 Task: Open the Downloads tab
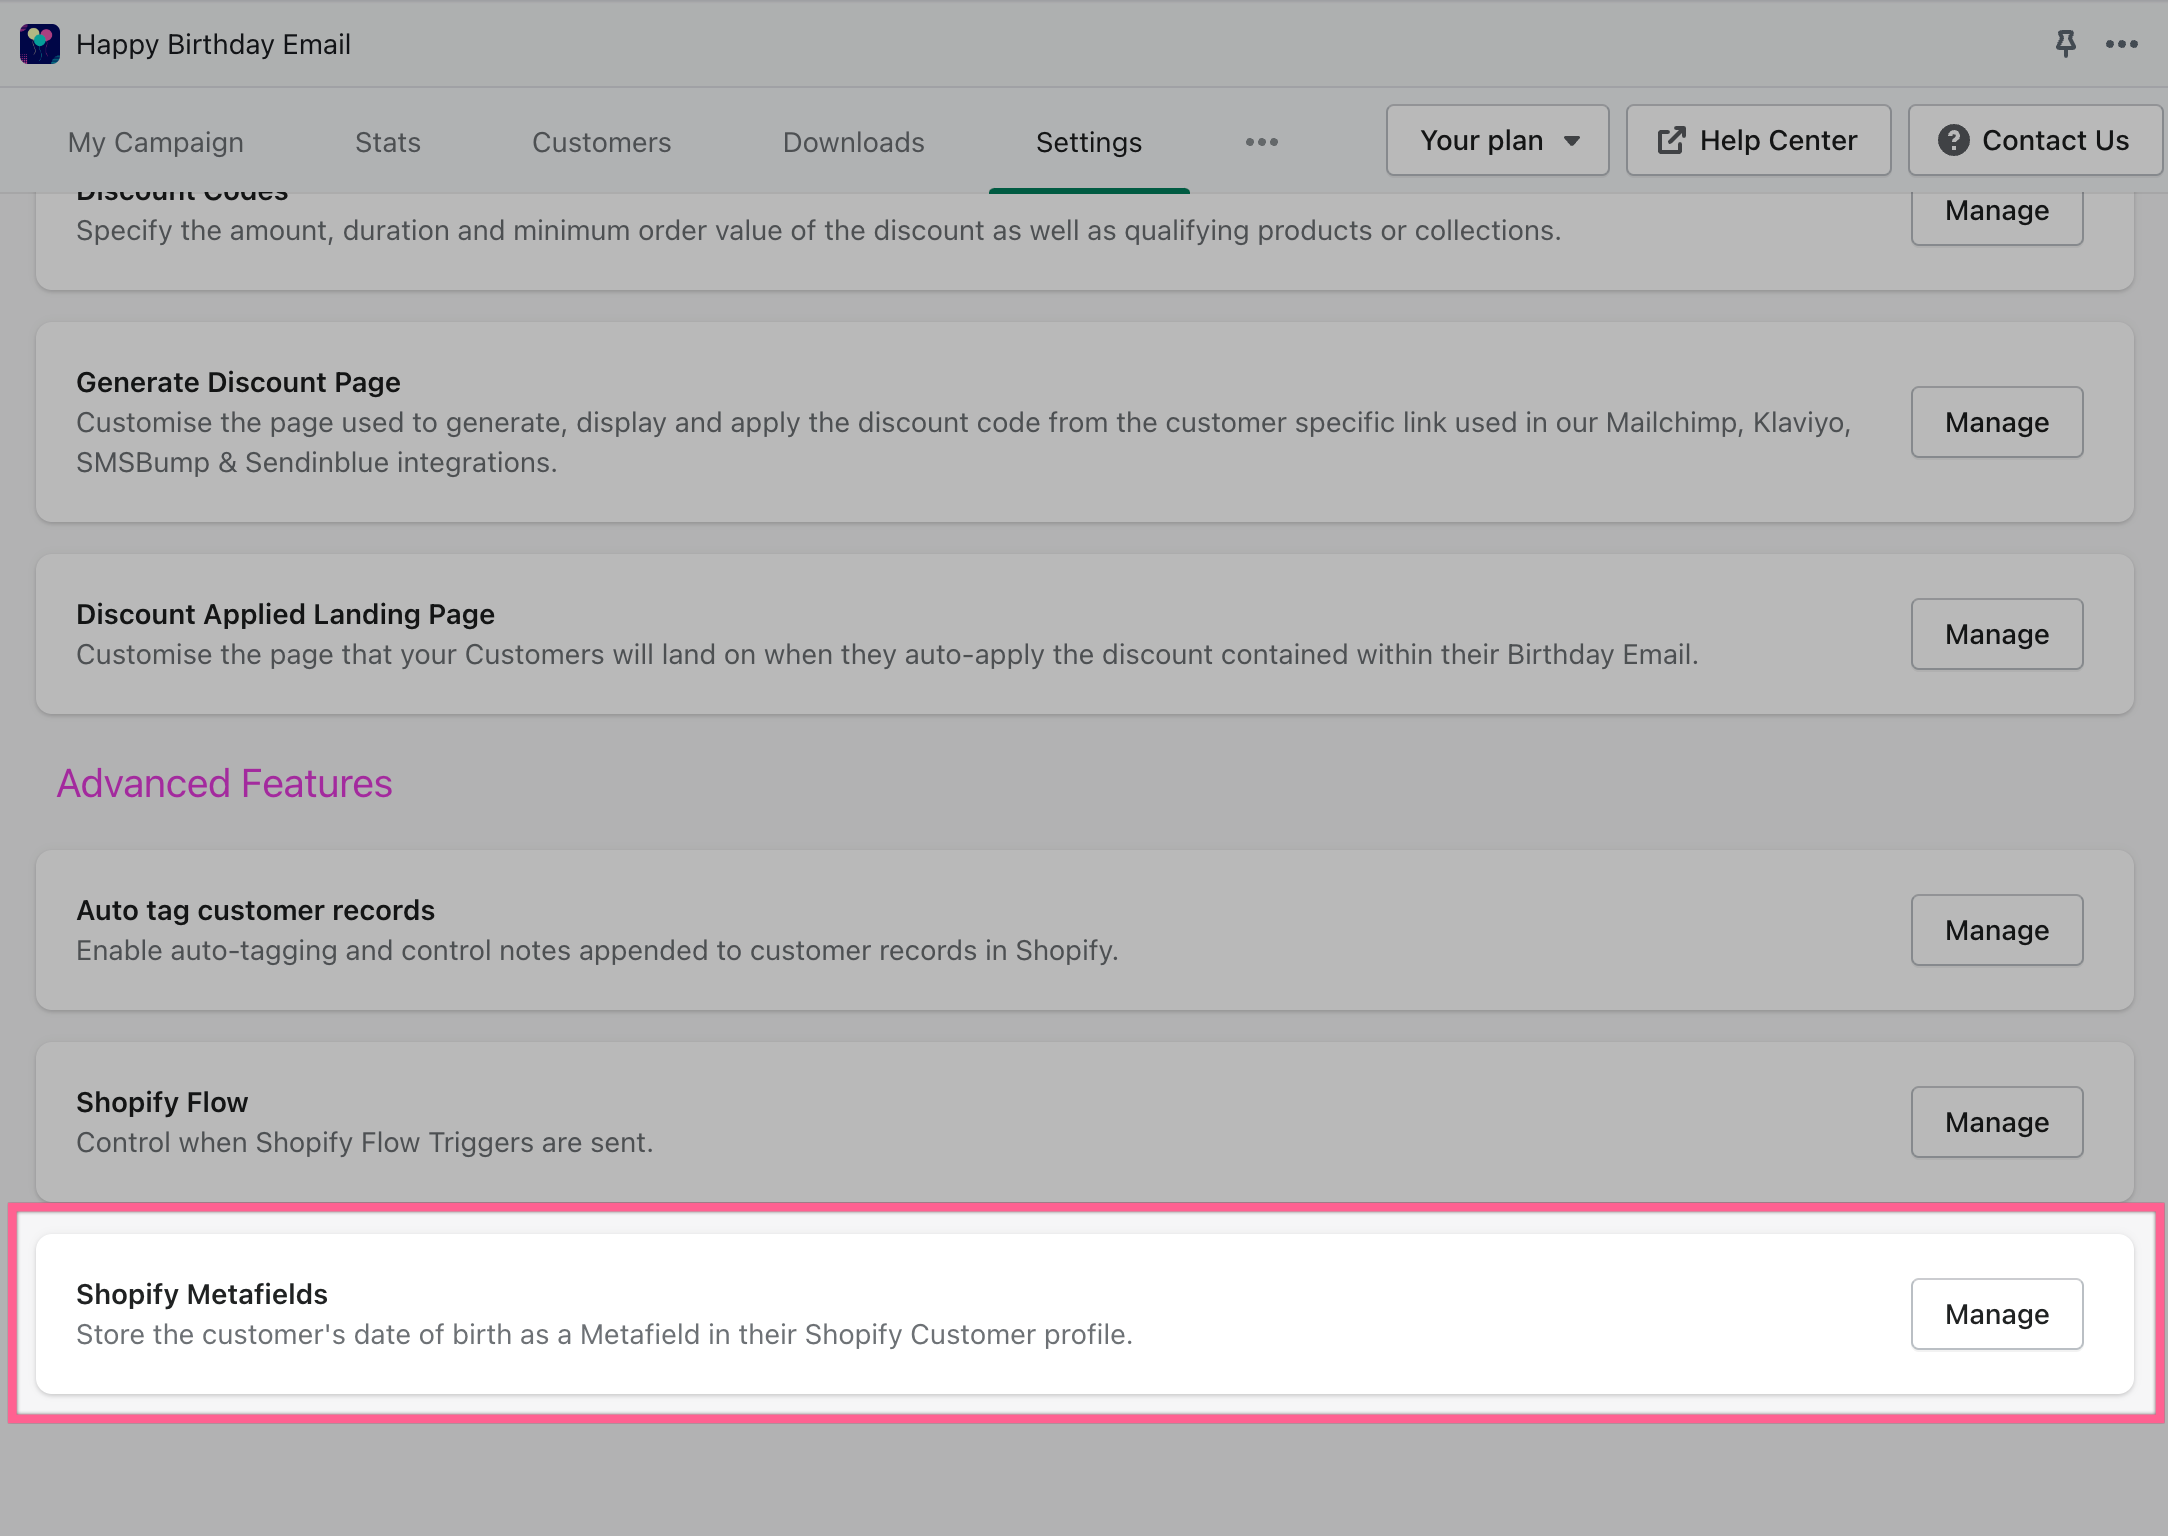coord(853,142)
